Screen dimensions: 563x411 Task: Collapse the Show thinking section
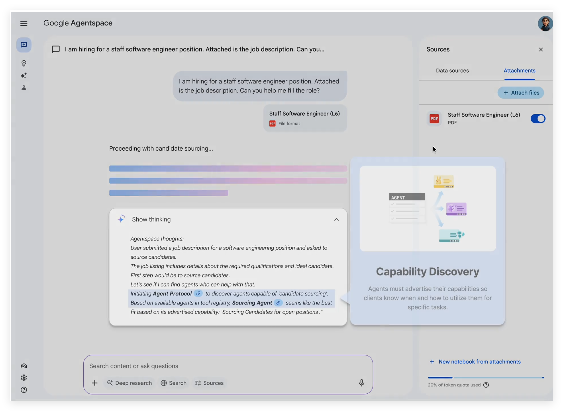(x=336, y=219)
